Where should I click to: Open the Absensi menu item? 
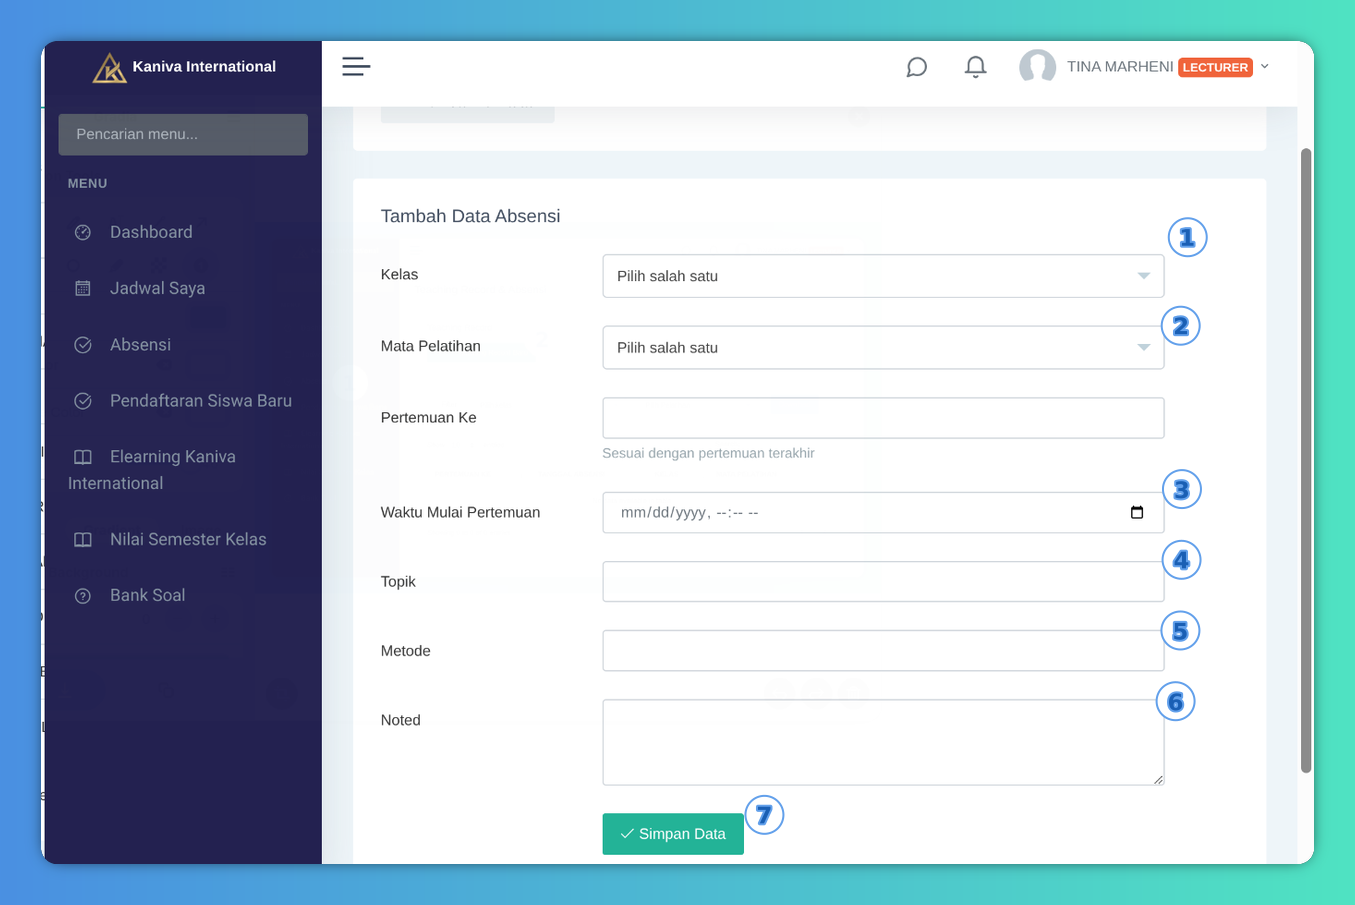click(x=140, y=345)
